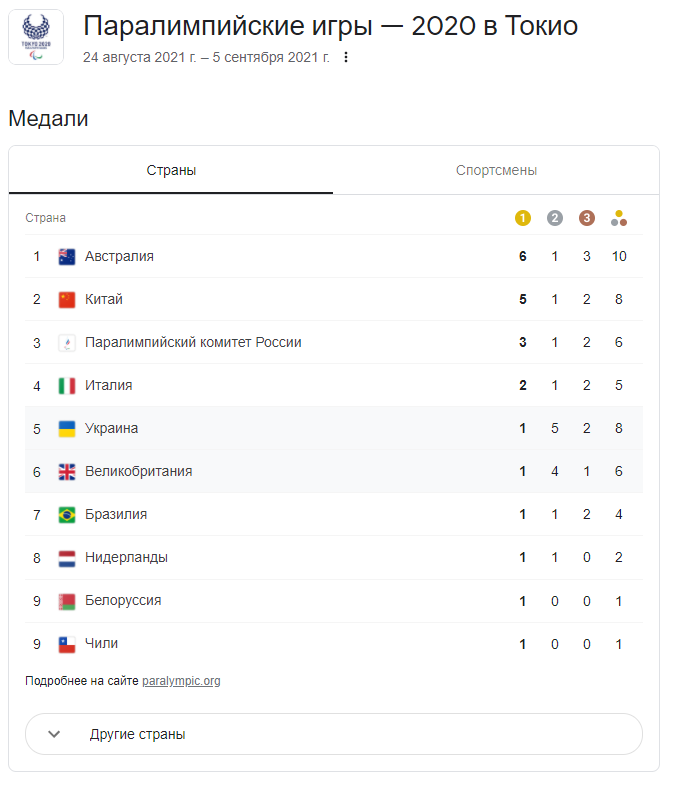
Task: Switch to the Спортсмены tab
Action: pos(496,170)
